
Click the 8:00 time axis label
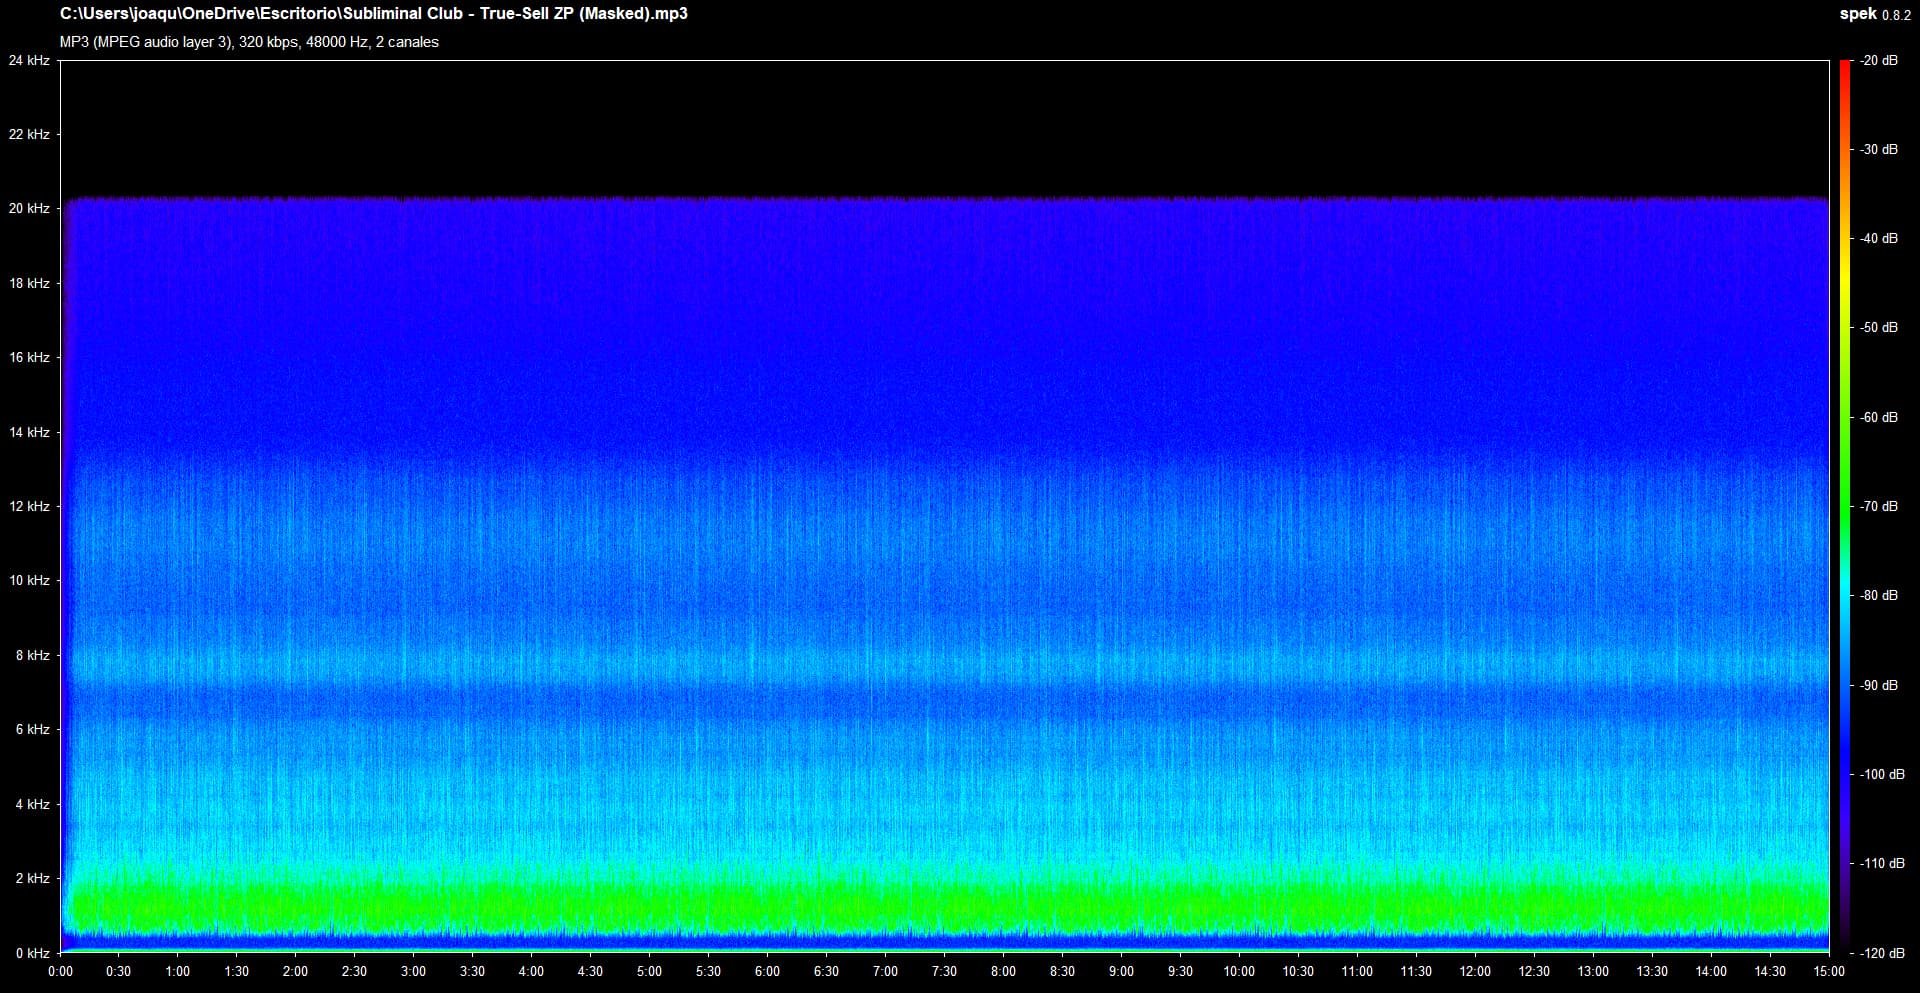coord(1004,971)
